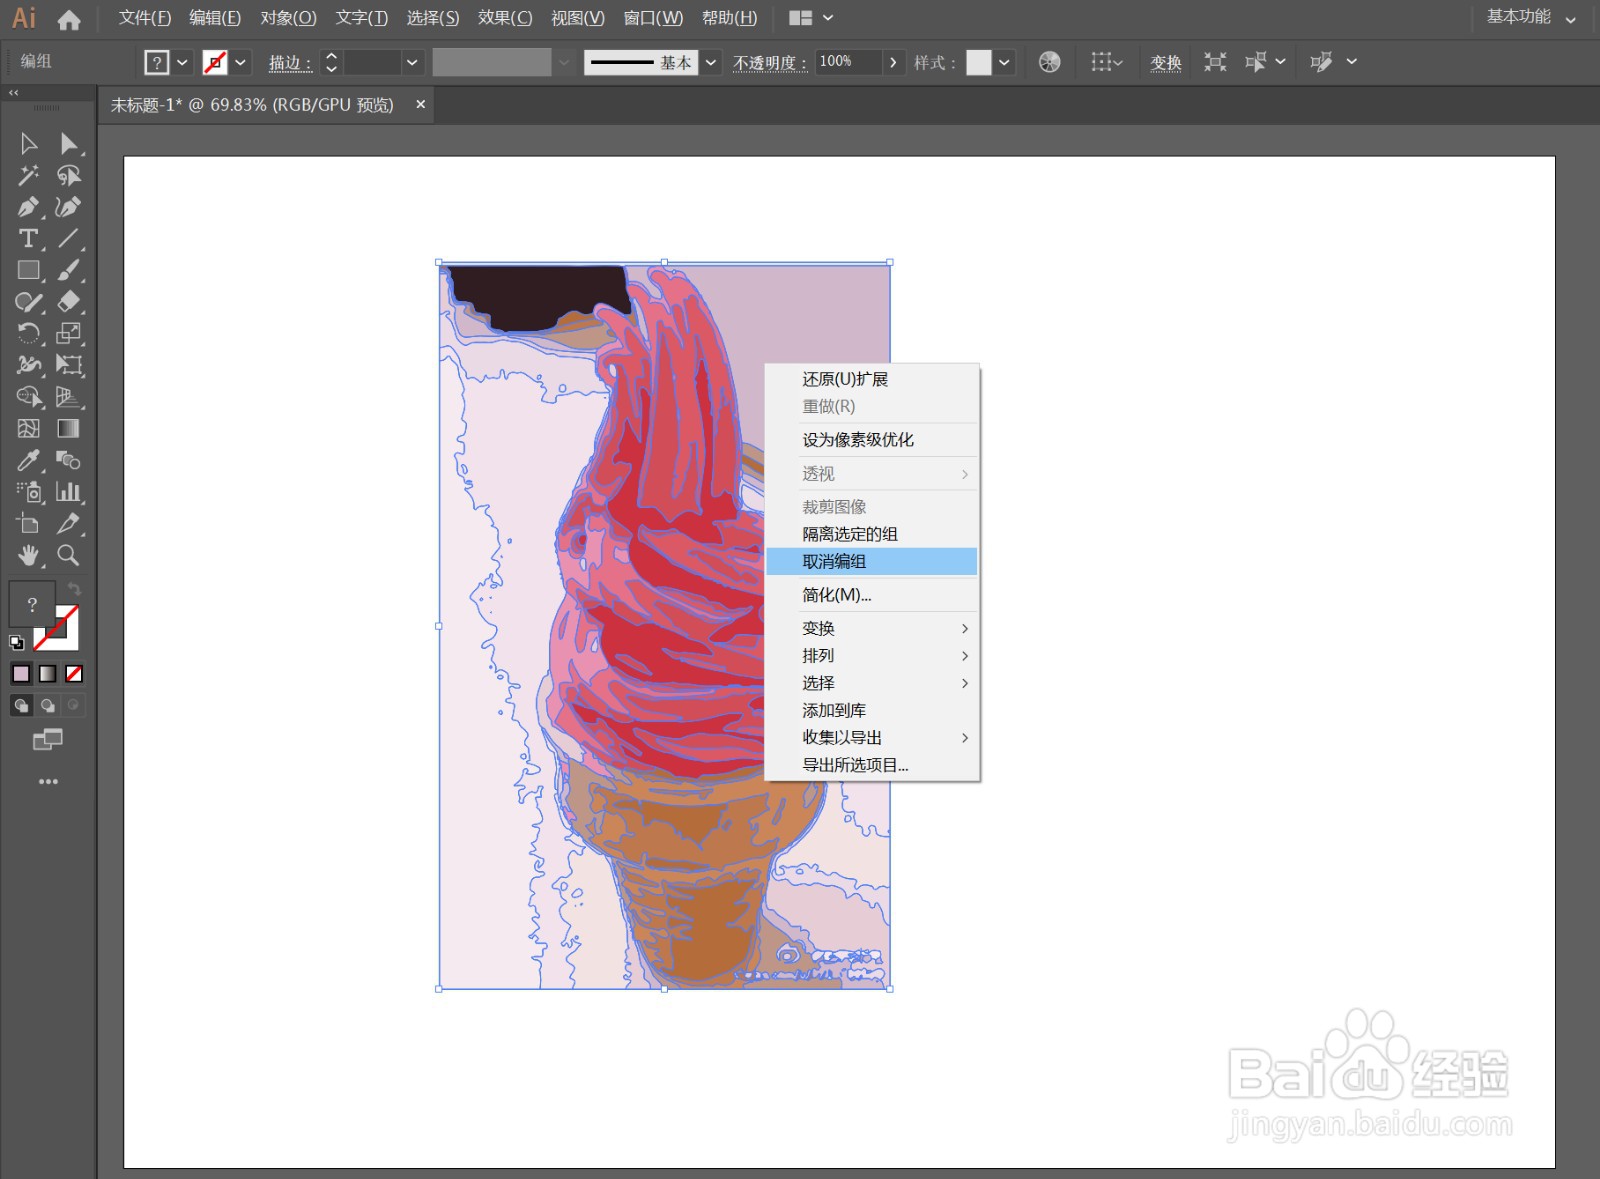Screen dimensions: 1600x1179
Task: Select the Pen tool
Action: click(x=29, y=207)
